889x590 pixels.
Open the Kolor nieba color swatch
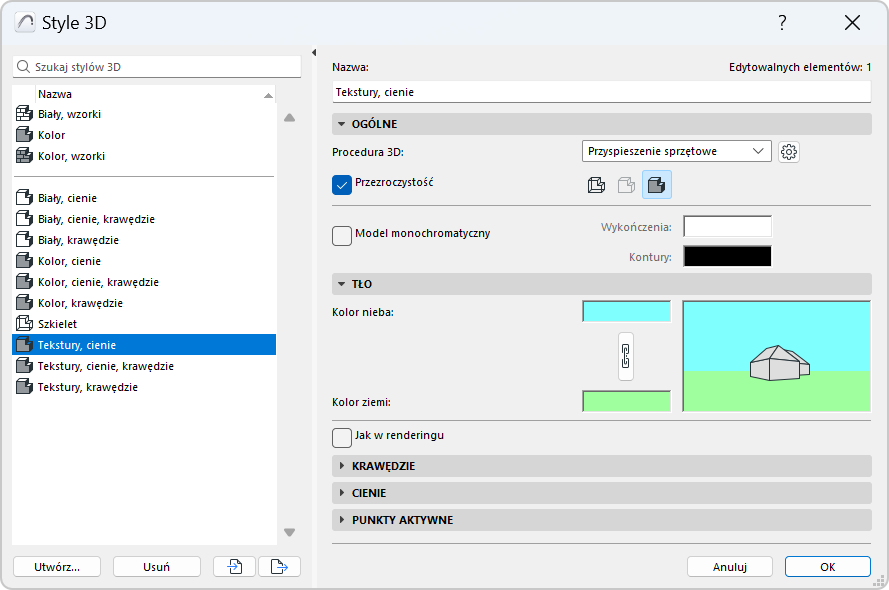pos(626,311)
